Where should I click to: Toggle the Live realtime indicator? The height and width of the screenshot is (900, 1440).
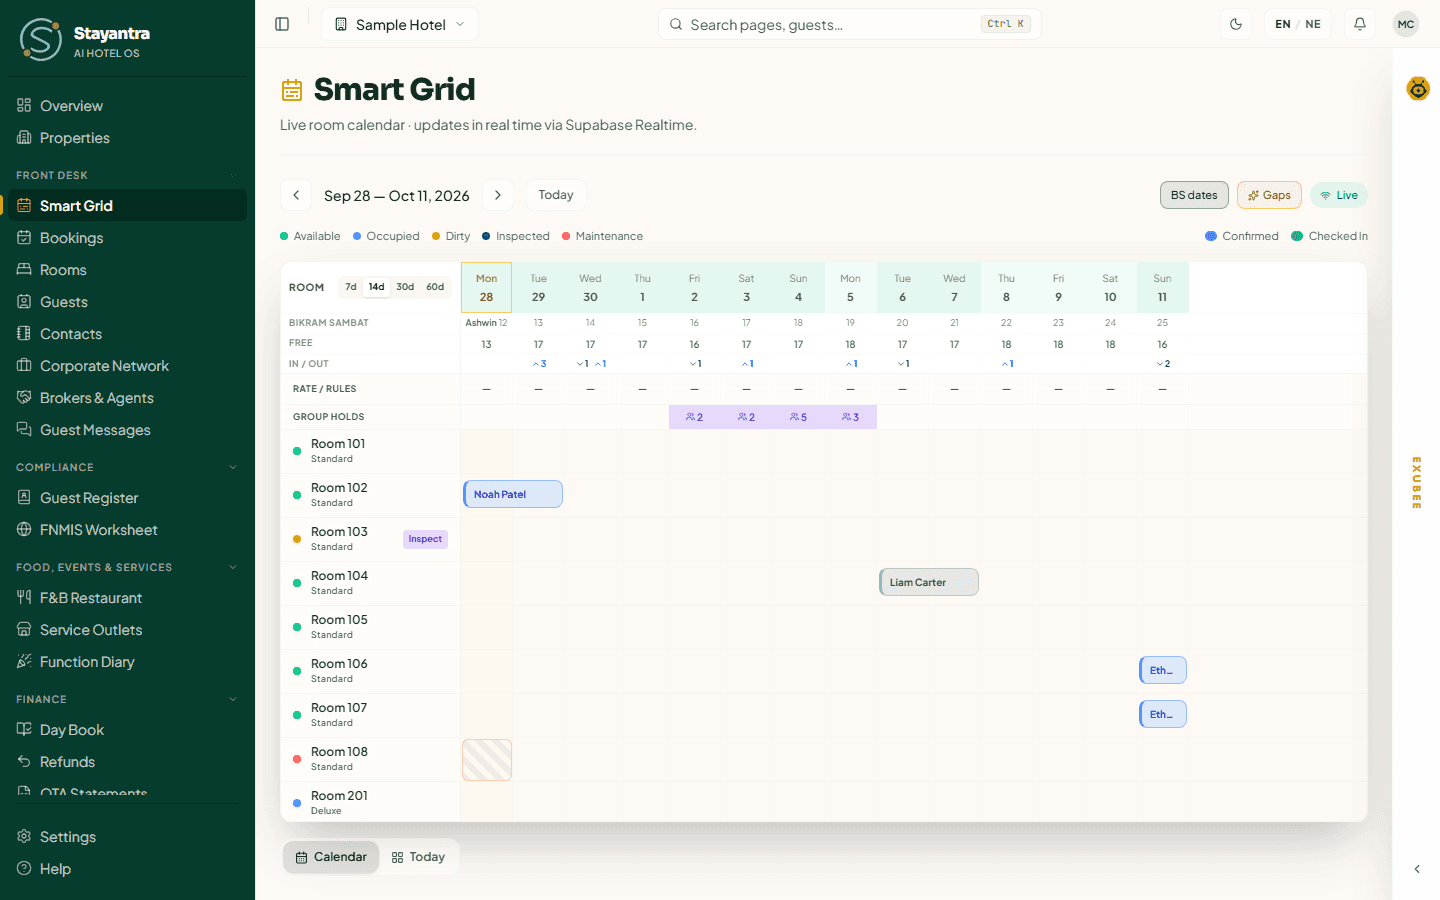[x=1339, y=195]
